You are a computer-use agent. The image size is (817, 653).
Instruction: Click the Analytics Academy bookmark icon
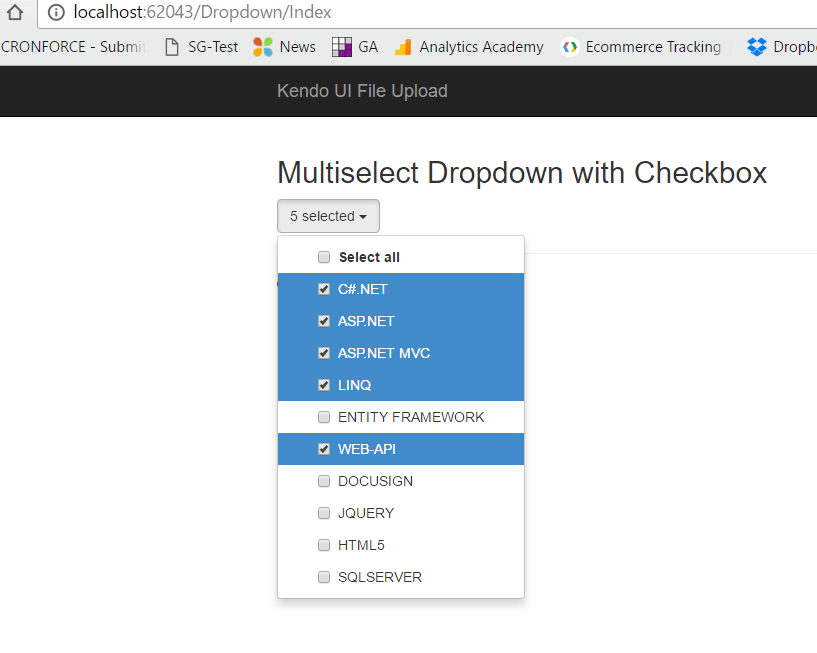point(403,46)
